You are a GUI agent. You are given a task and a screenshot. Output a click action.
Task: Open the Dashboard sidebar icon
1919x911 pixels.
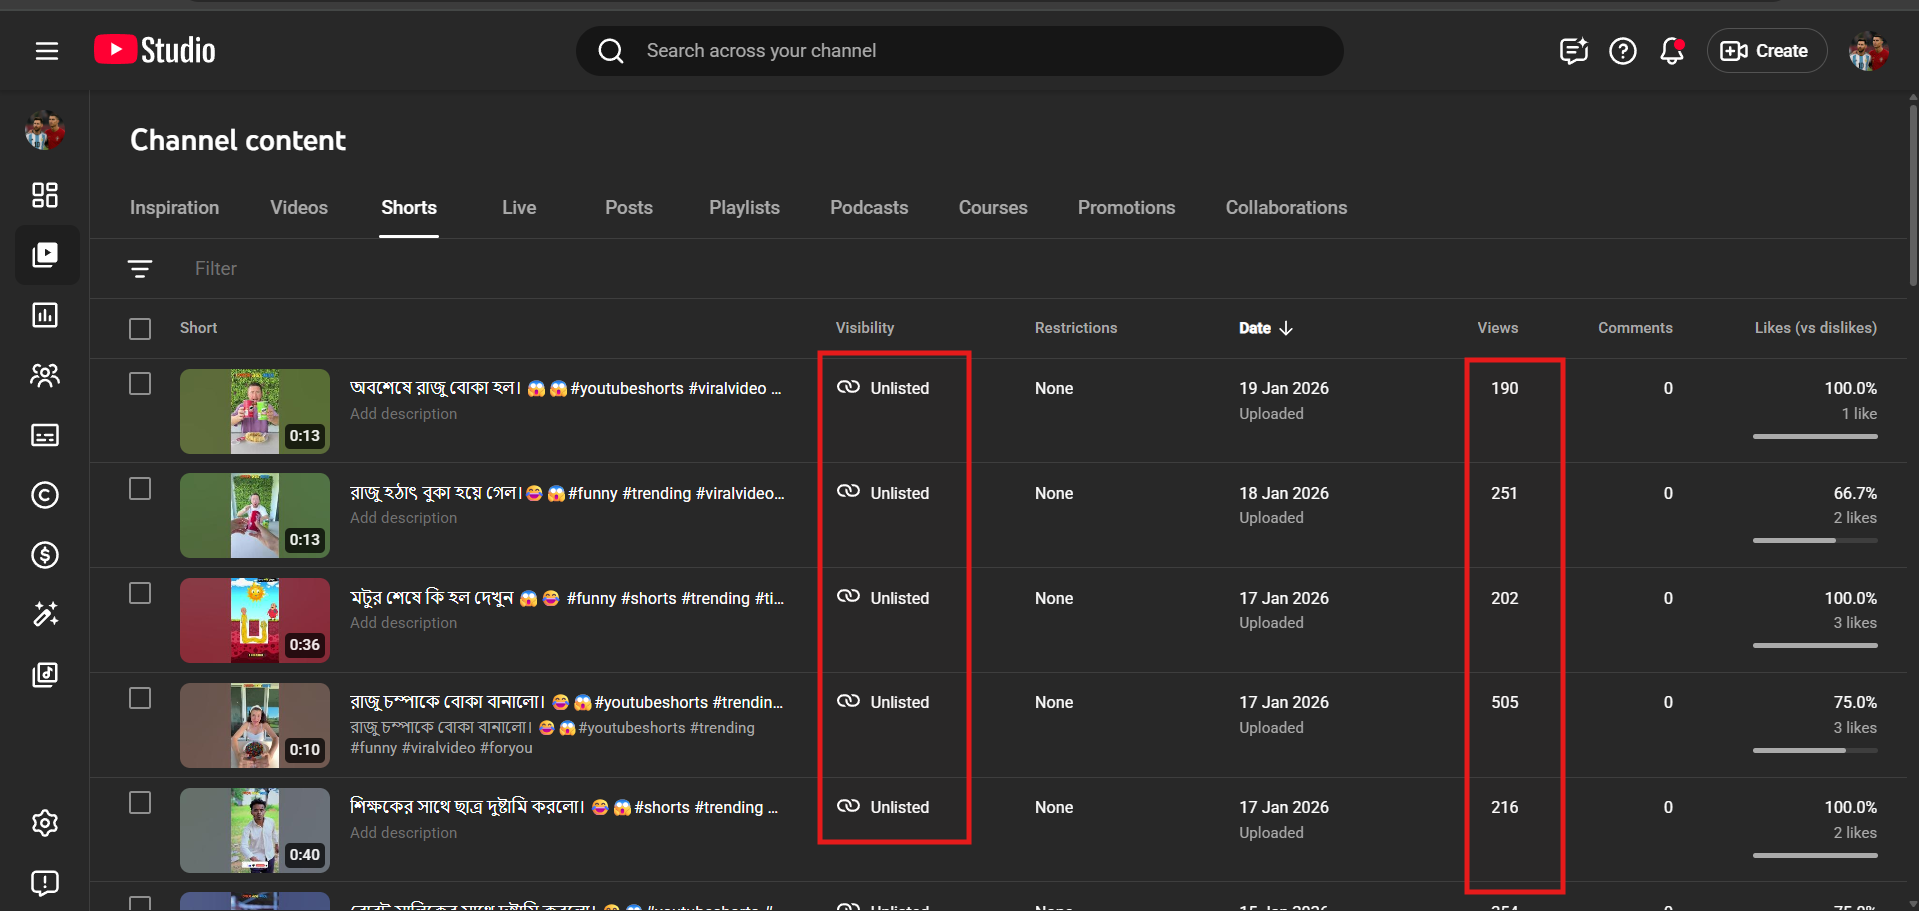tap(45, 195)
